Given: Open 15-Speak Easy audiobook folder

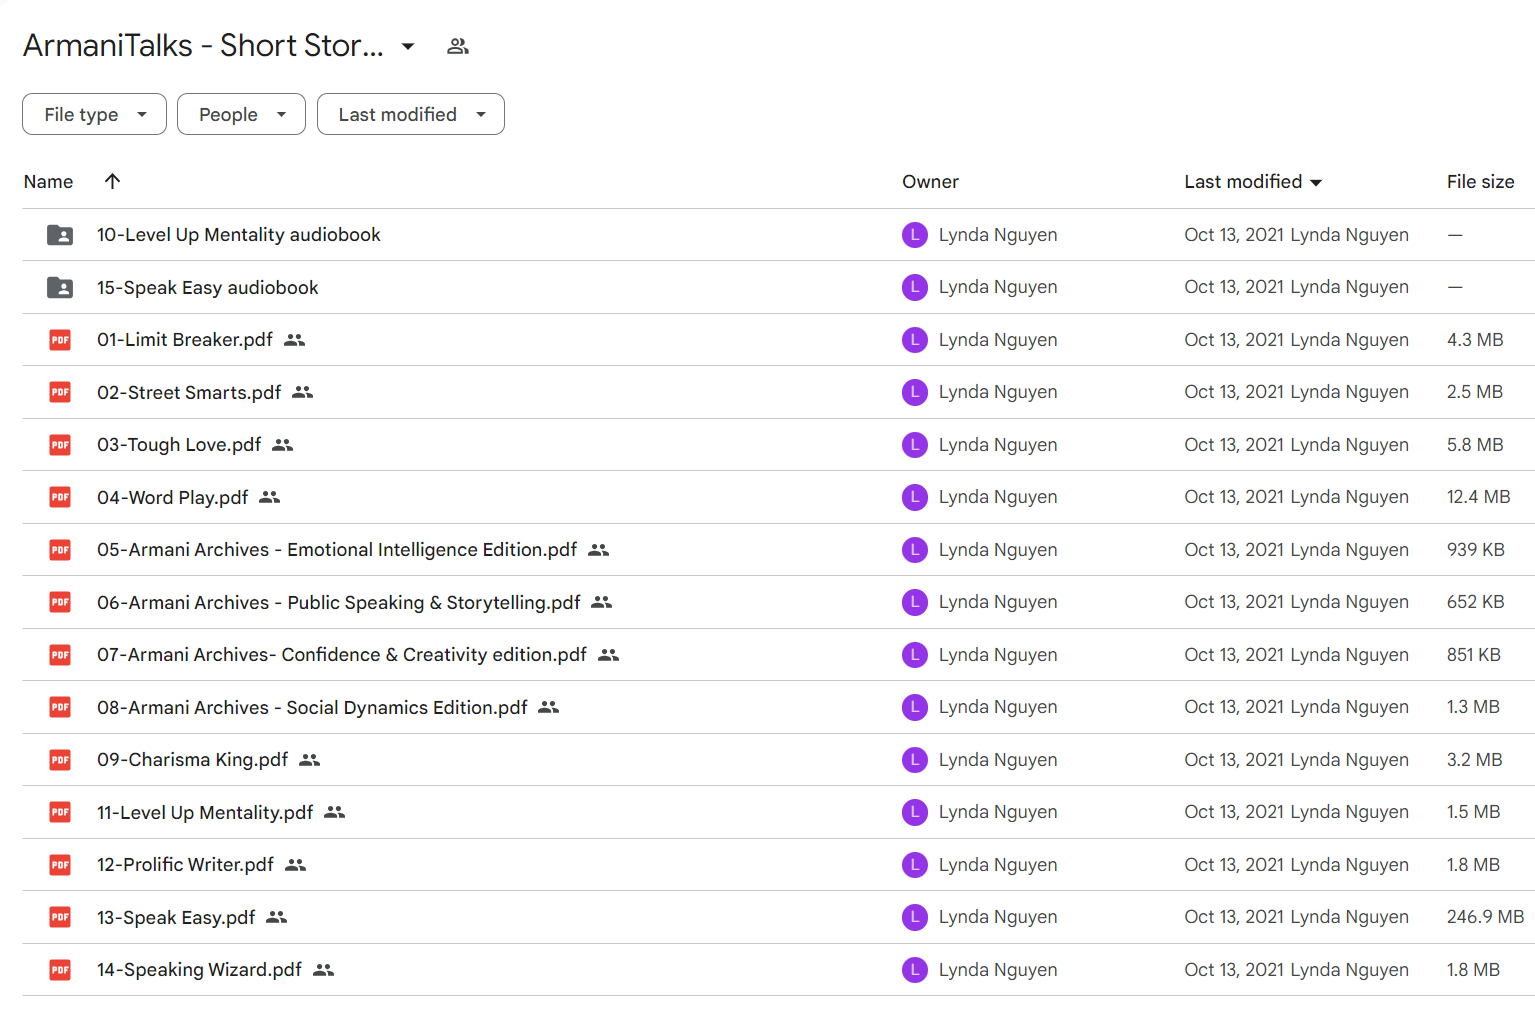Looking at the screenshot, I should click(207, 288).
